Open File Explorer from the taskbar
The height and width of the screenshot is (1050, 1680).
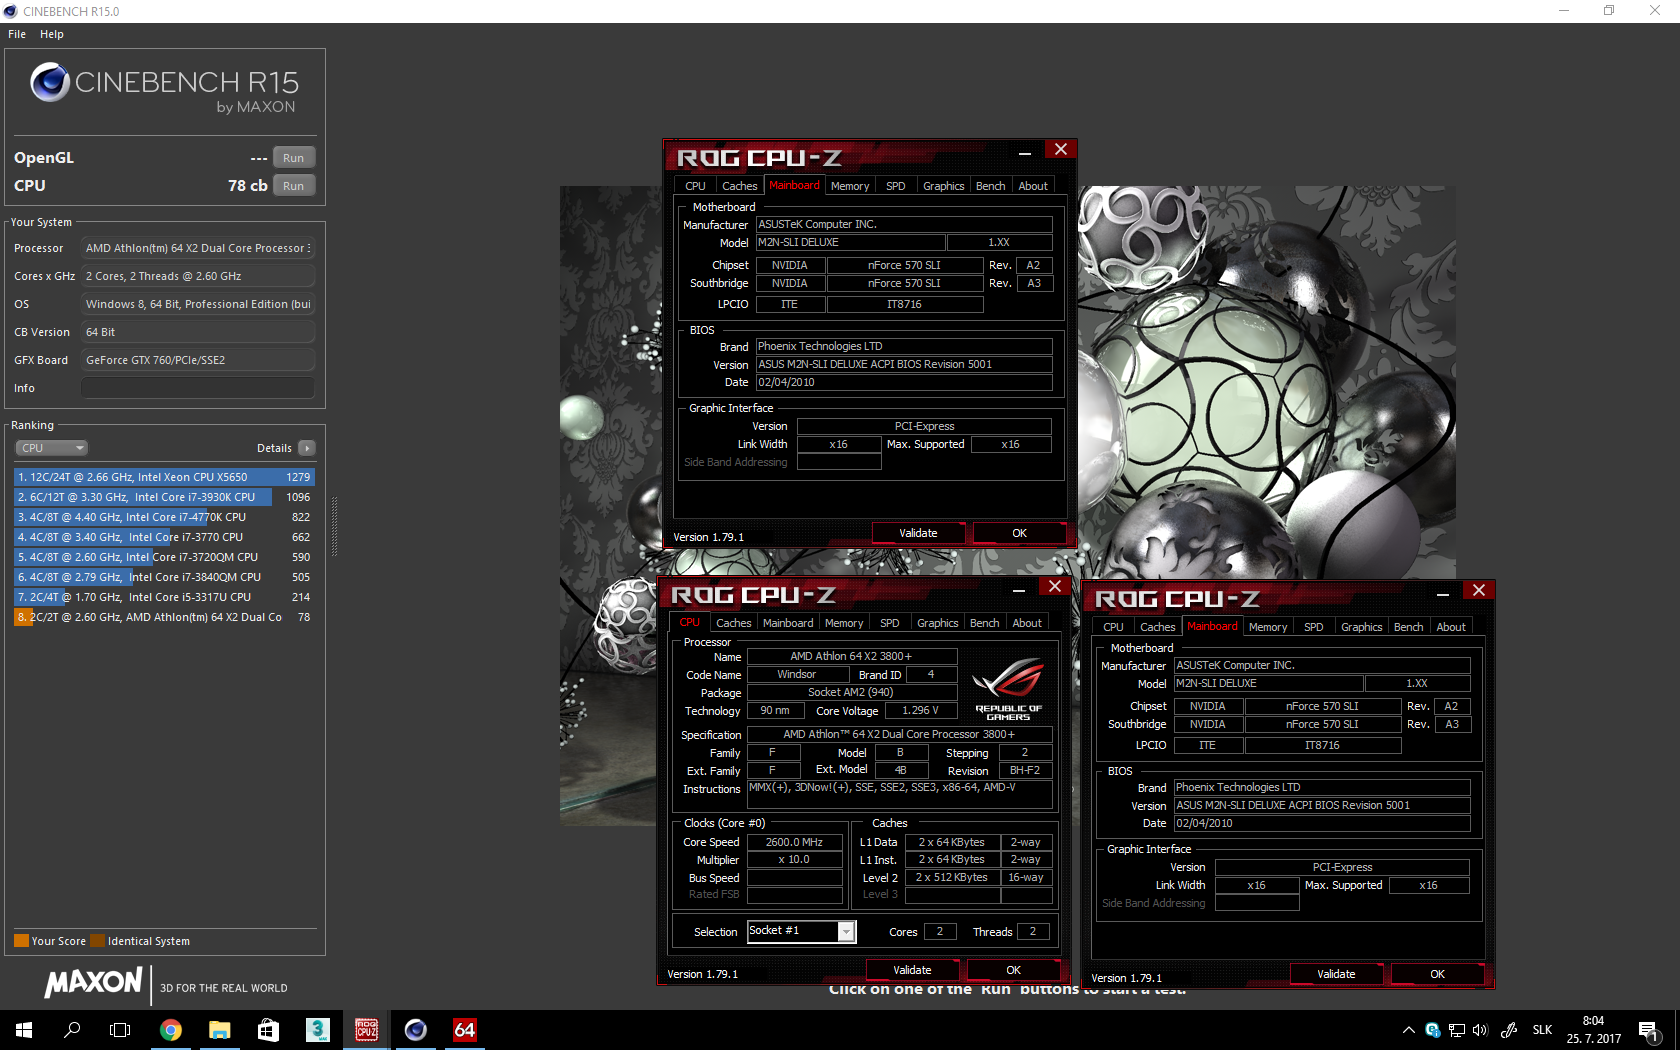pyautogui.click(x=220, y=1030)
